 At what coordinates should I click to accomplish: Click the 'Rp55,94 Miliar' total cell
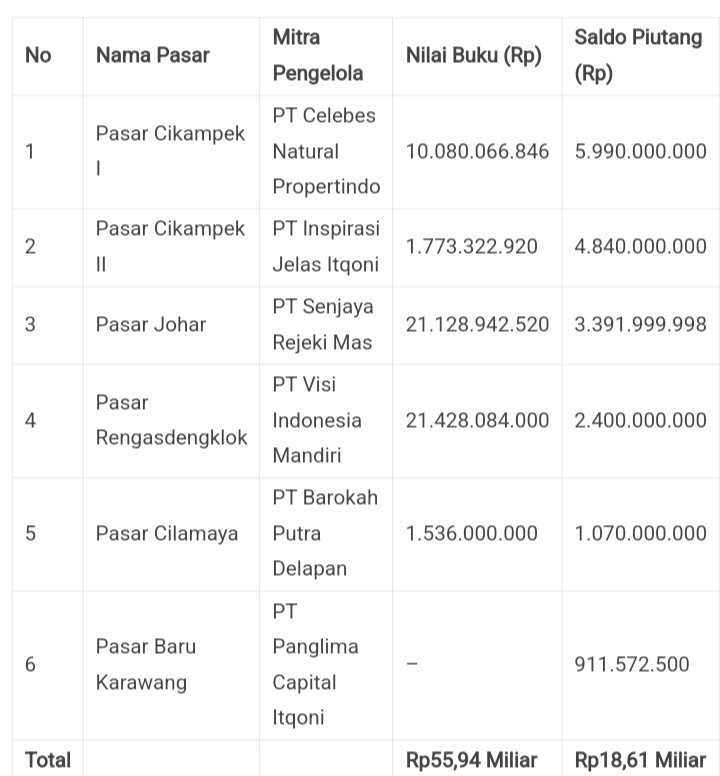(471, 760)
